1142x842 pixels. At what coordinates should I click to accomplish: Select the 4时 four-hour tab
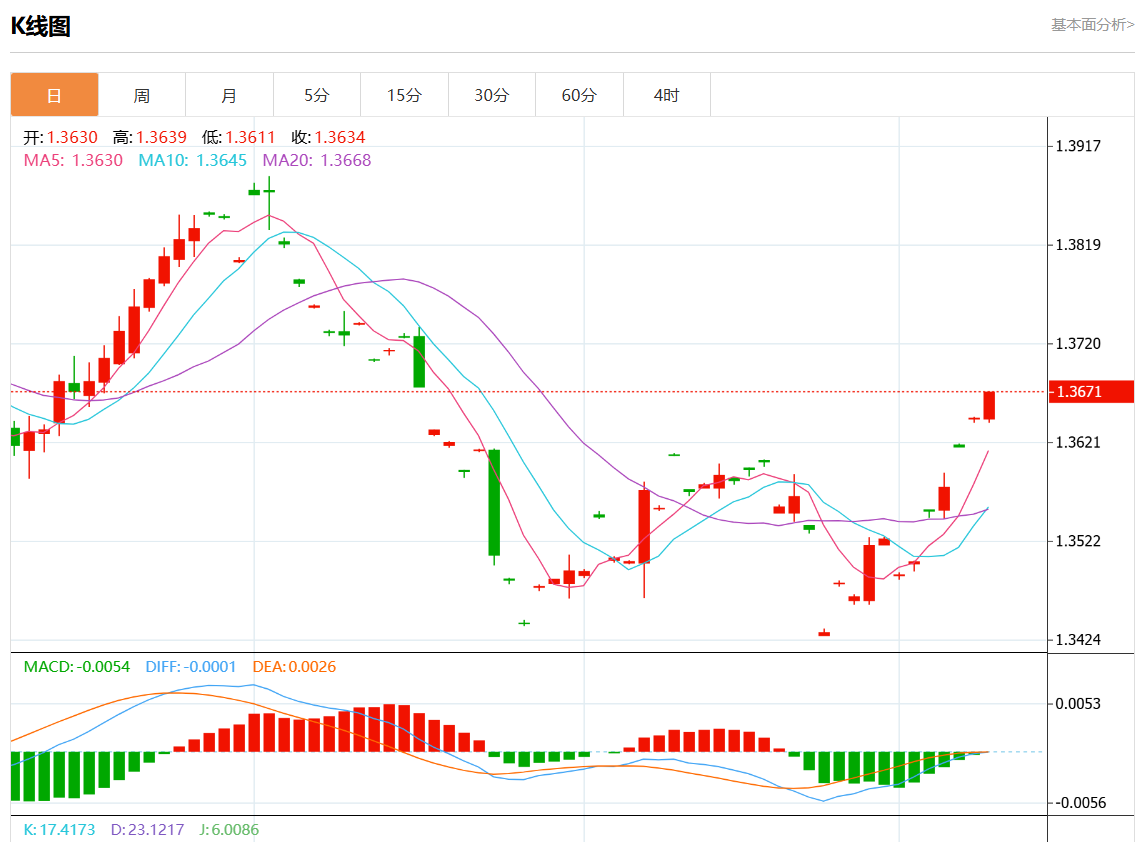666,95
